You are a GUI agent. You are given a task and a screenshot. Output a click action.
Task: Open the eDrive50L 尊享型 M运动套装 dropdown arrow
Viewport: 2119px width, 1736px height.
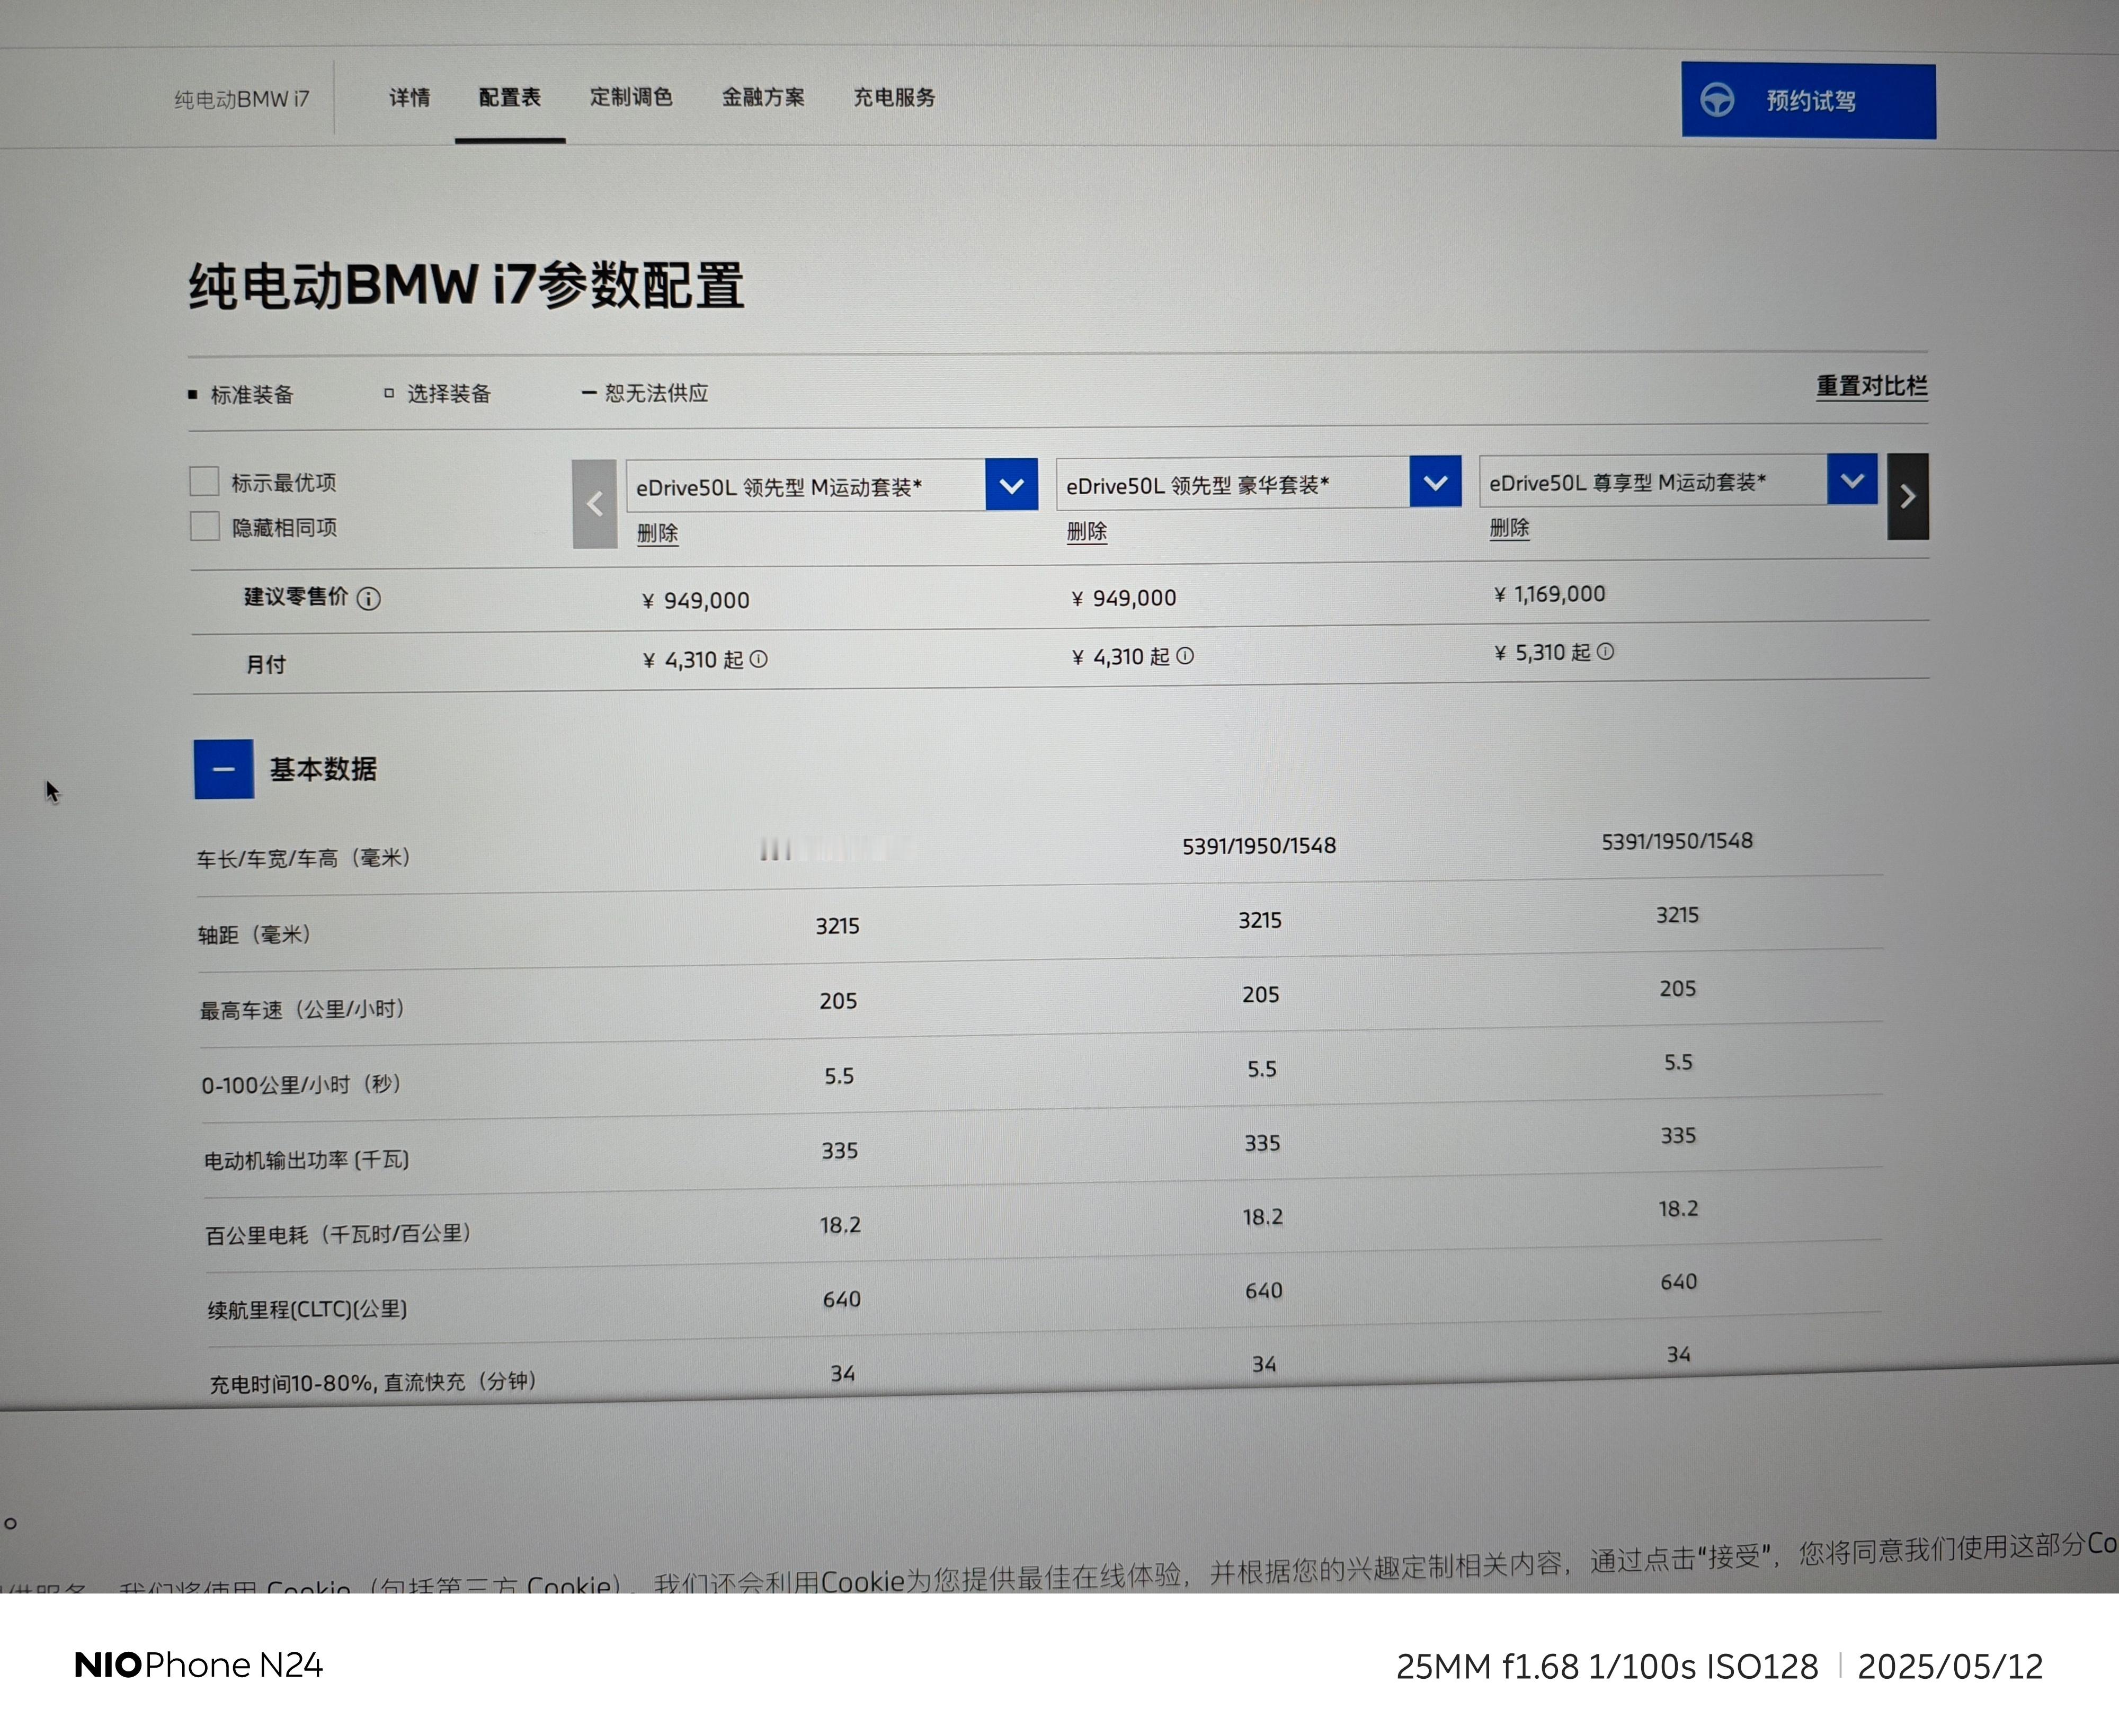1852,480
